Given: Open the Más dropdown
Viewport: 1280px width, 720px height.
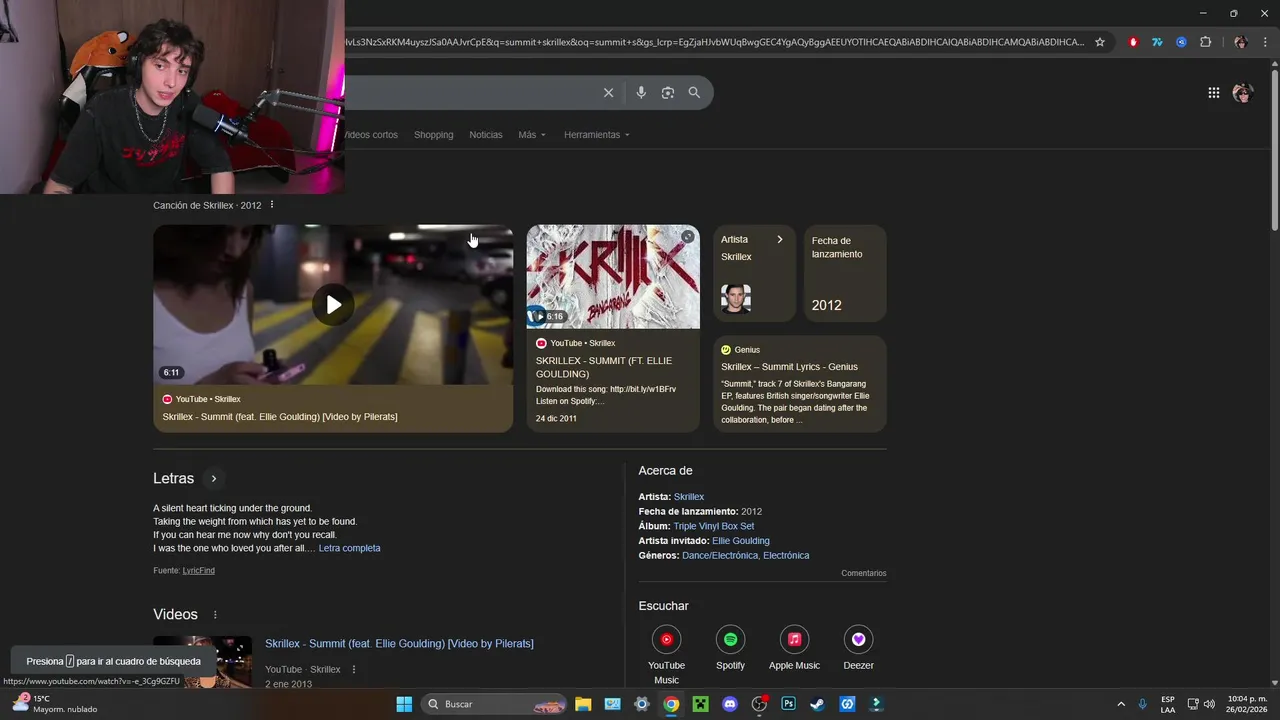Looking at the screenshot, I should pos(532,135).
